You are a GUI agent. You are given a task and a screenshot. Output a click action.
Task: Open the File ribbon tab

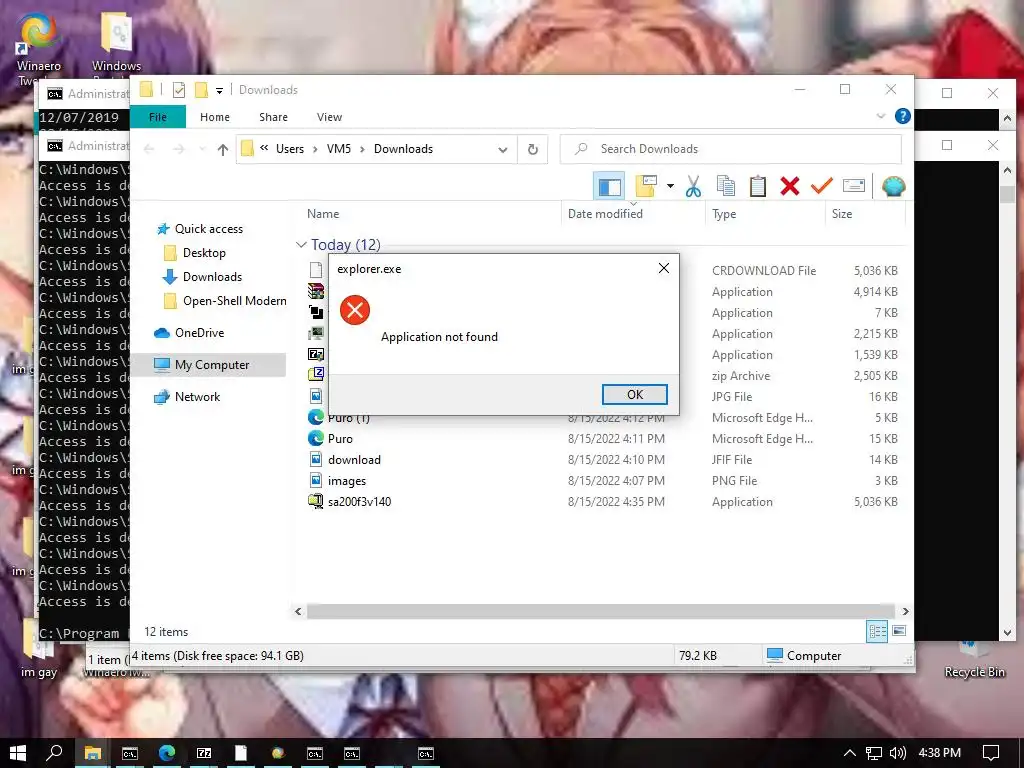click(x=158, y=117)
